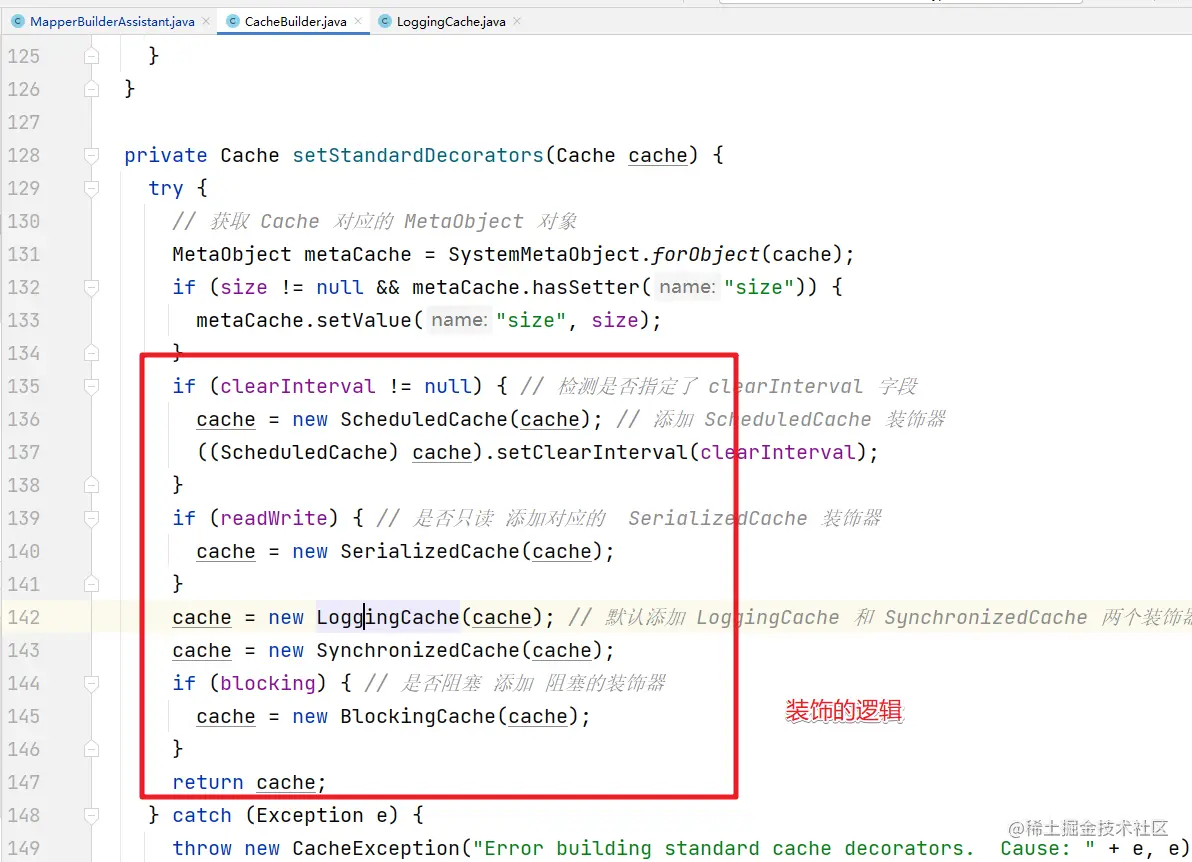Screen dimensions: 1192x862
Task: Close the CacheBuilder.java tab
Action: click(x=358, y=21)
